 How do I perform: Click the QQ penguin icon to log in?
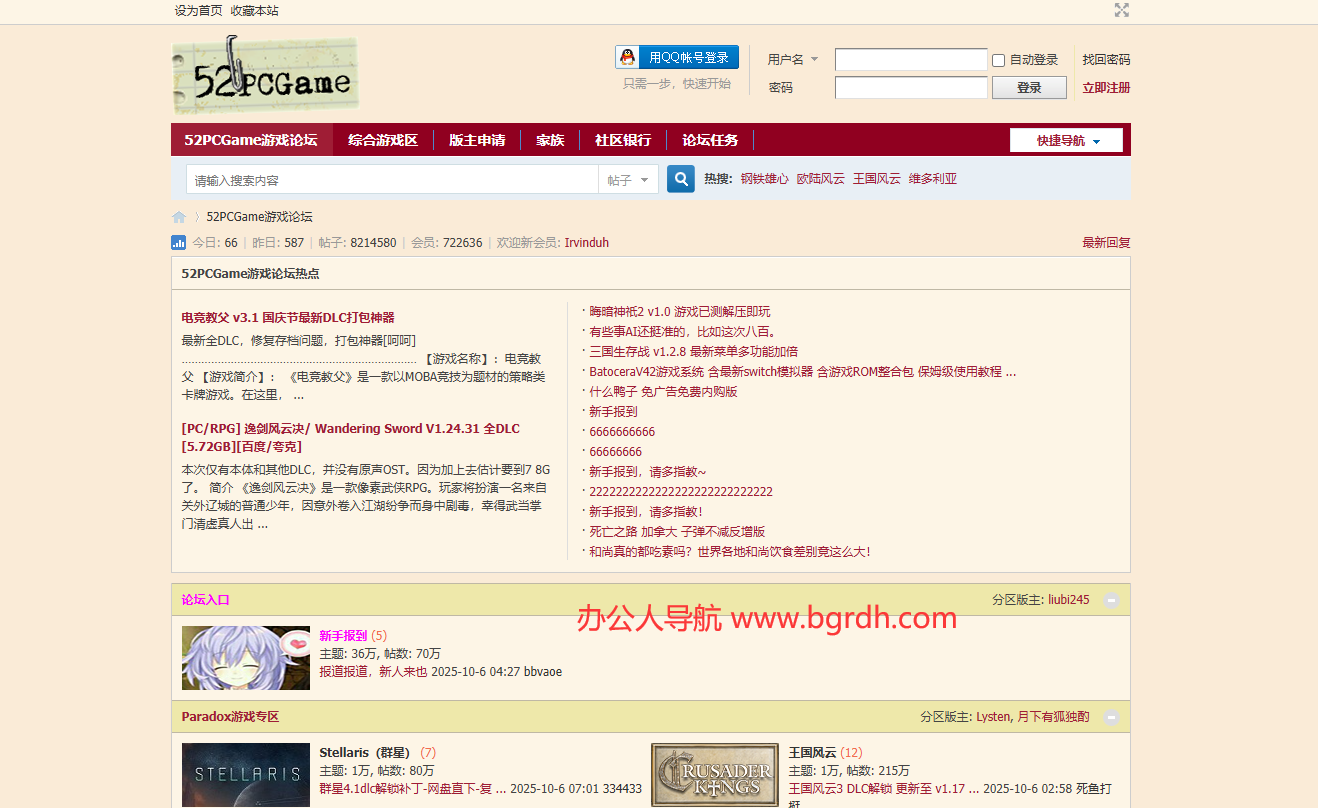point(627,57)
